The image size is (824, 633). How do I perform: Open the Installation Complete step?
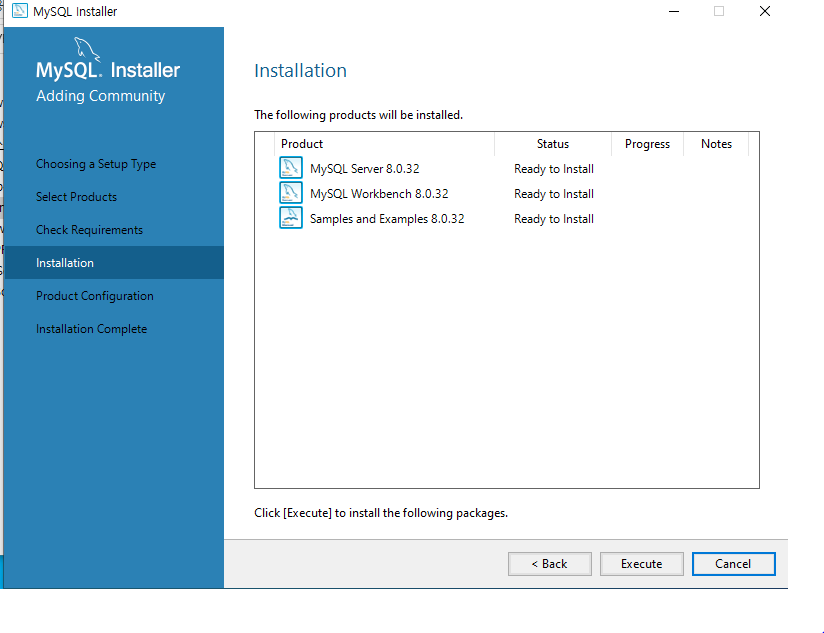pos(91,329)
